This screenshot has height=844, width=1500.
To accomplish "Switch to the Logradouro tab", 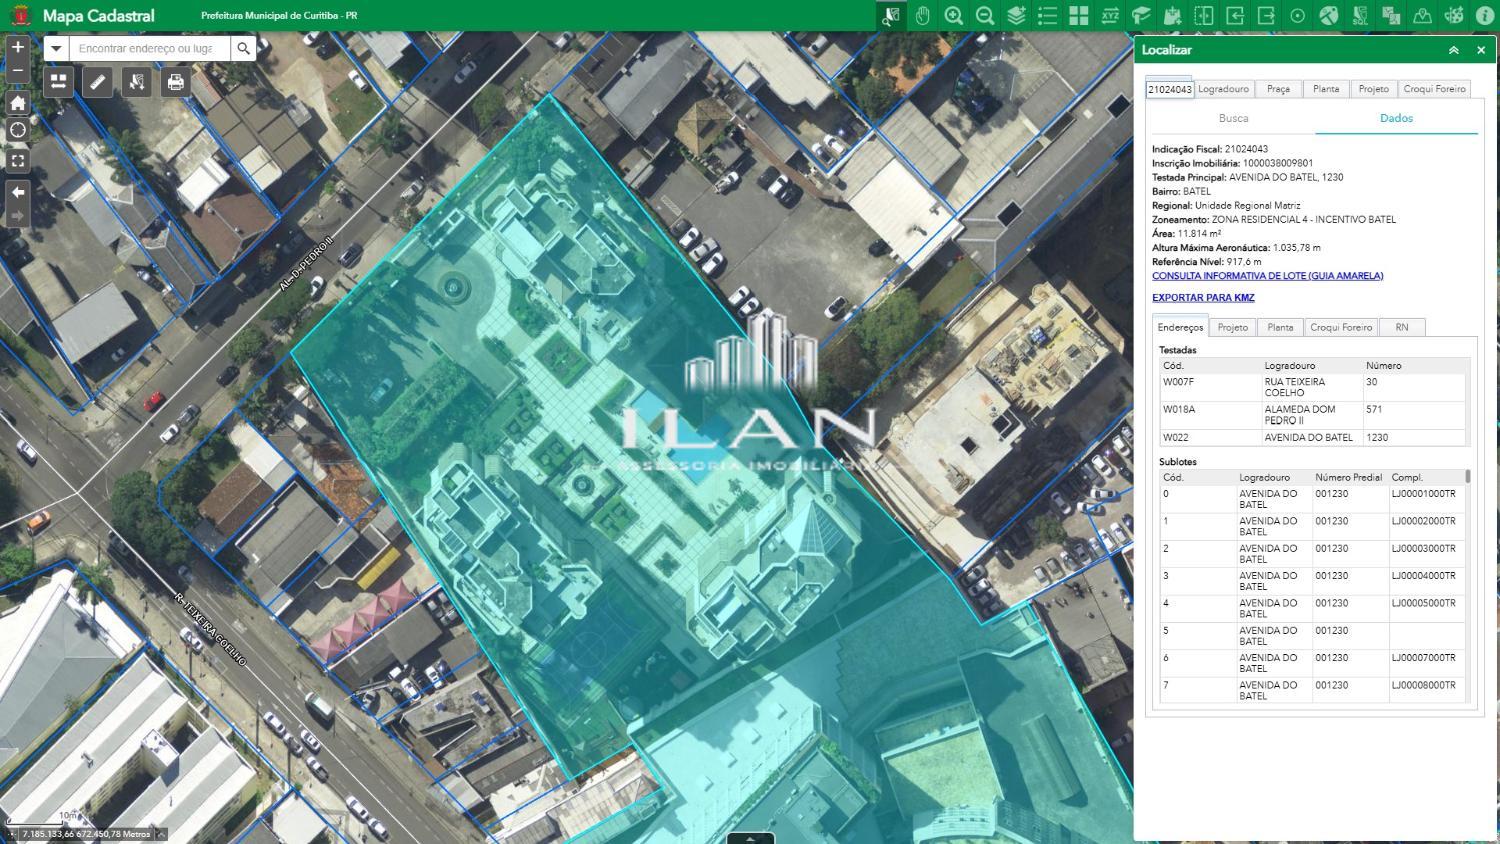I will coord(1223,89).
